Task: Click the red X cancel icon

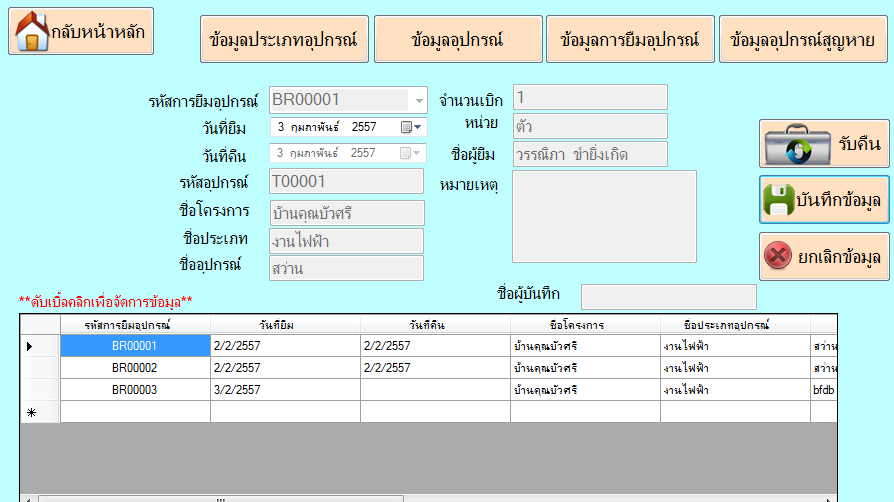Action: tap(778, 256)
